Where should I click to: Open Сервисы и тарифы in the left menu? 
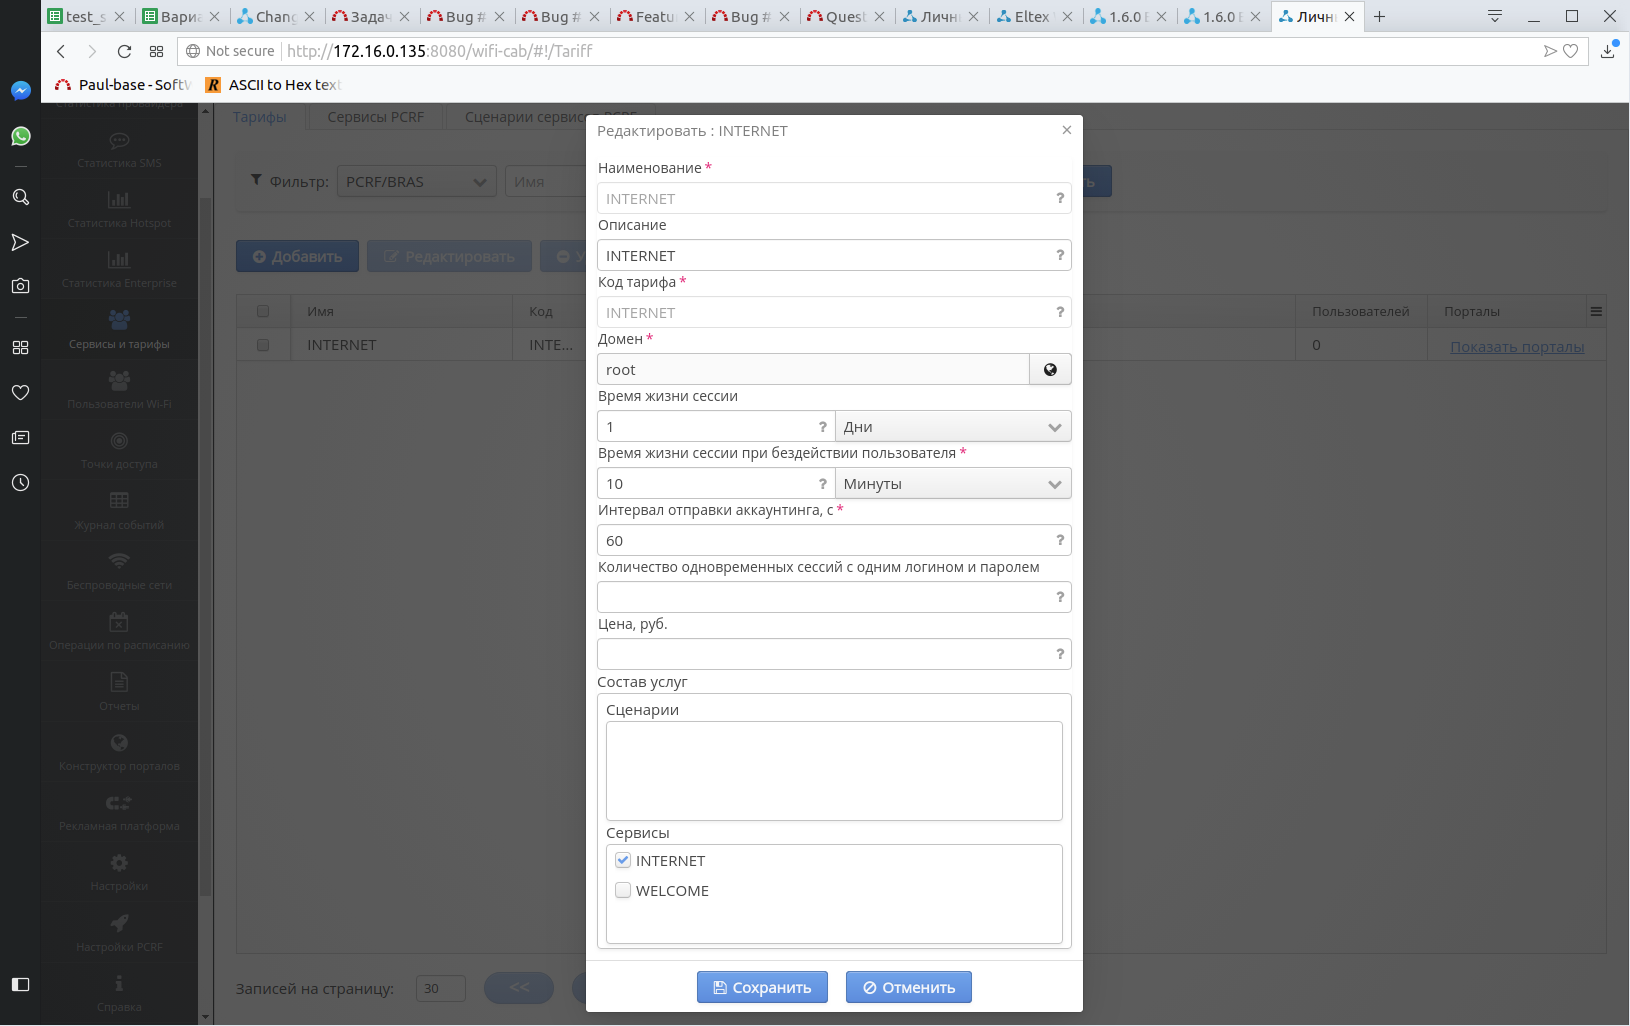(x=119, y=330)
